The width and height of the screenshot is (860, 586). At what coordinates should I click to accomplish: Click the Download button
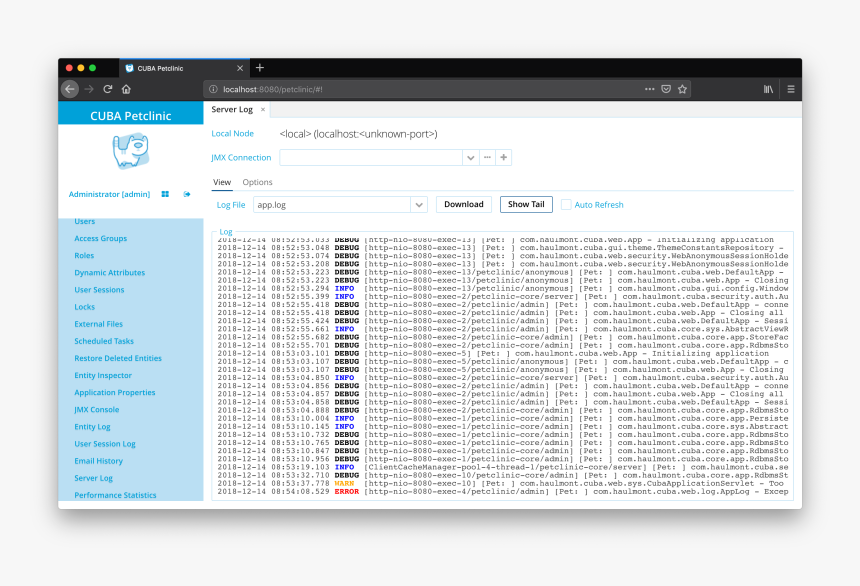pyautogui.click(x=464, y=204)
